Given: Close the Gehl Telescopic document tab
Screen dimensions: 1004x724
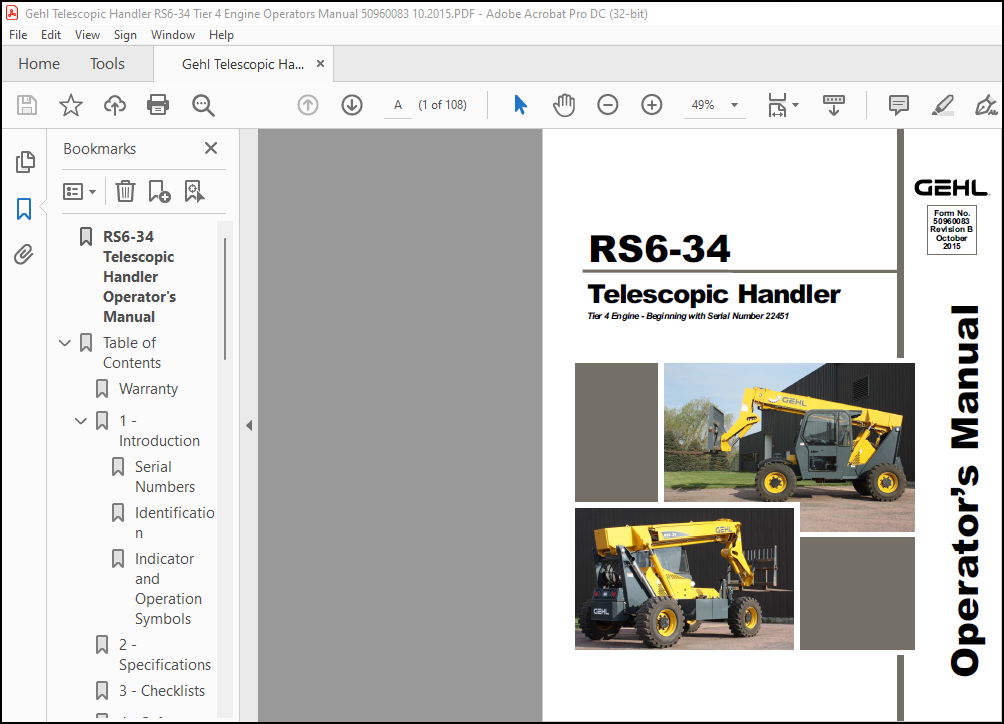Looking at the screenshot, I should coord(320,63).
